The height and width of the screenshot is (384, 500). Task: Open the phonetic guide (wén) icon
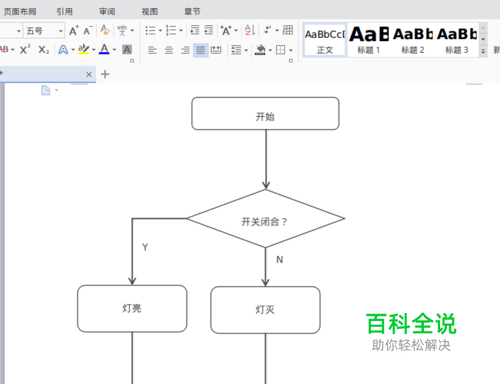(122, 30)
